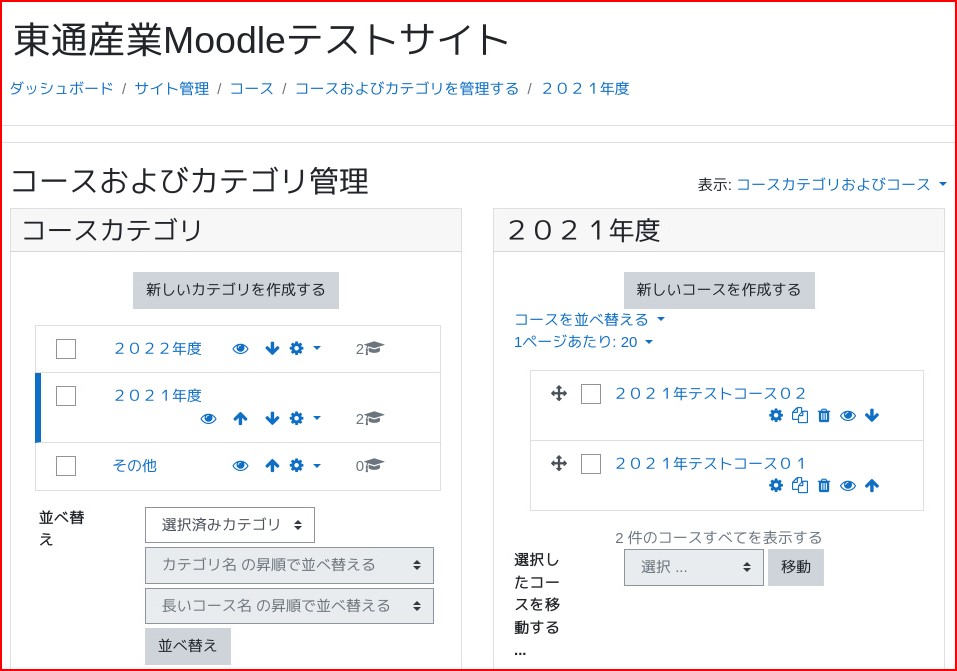
Task: Click 新しいカテゴリを作成する button
Action: click(236, 290)
